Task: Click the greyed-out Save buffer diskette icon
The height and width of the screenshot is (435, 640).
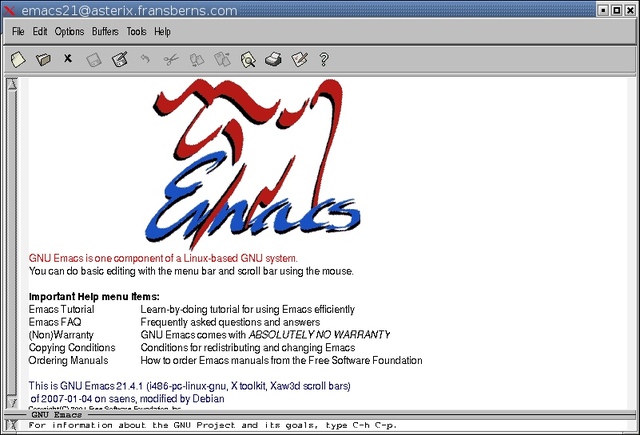Action: tap(94, 60)
